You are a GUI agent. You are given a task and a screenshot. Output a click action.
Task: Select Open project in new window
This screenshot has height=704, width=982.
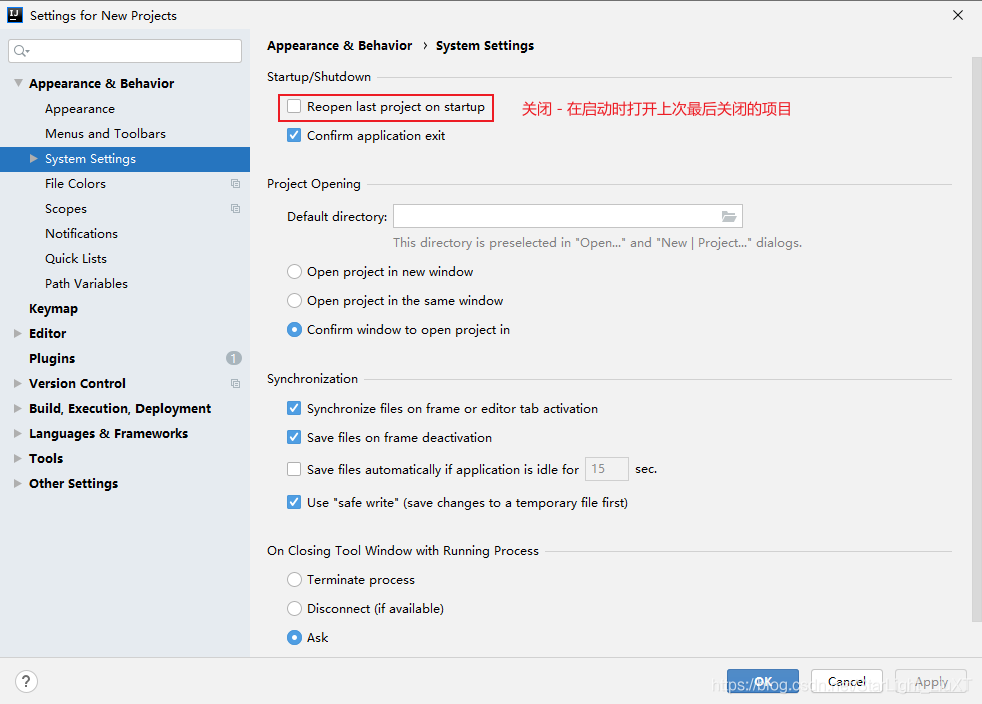pos(294,272)
